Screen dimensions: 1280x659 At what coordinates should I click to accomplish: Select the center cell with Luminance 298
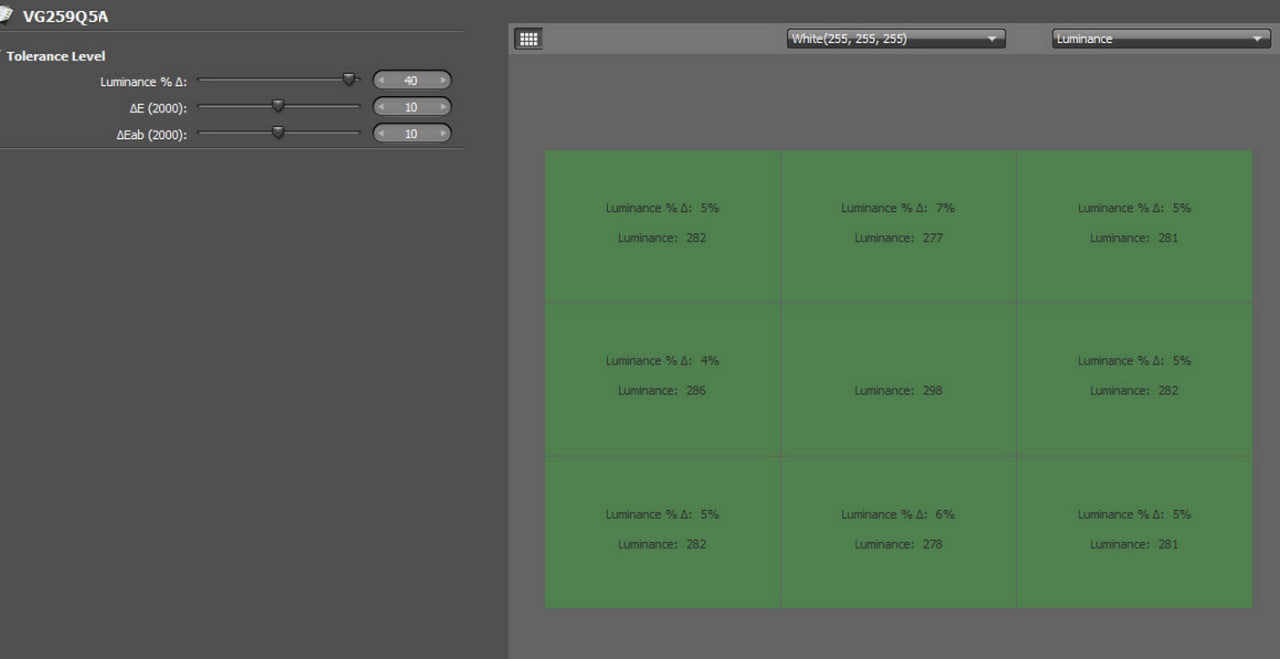(x=898, y=380)
